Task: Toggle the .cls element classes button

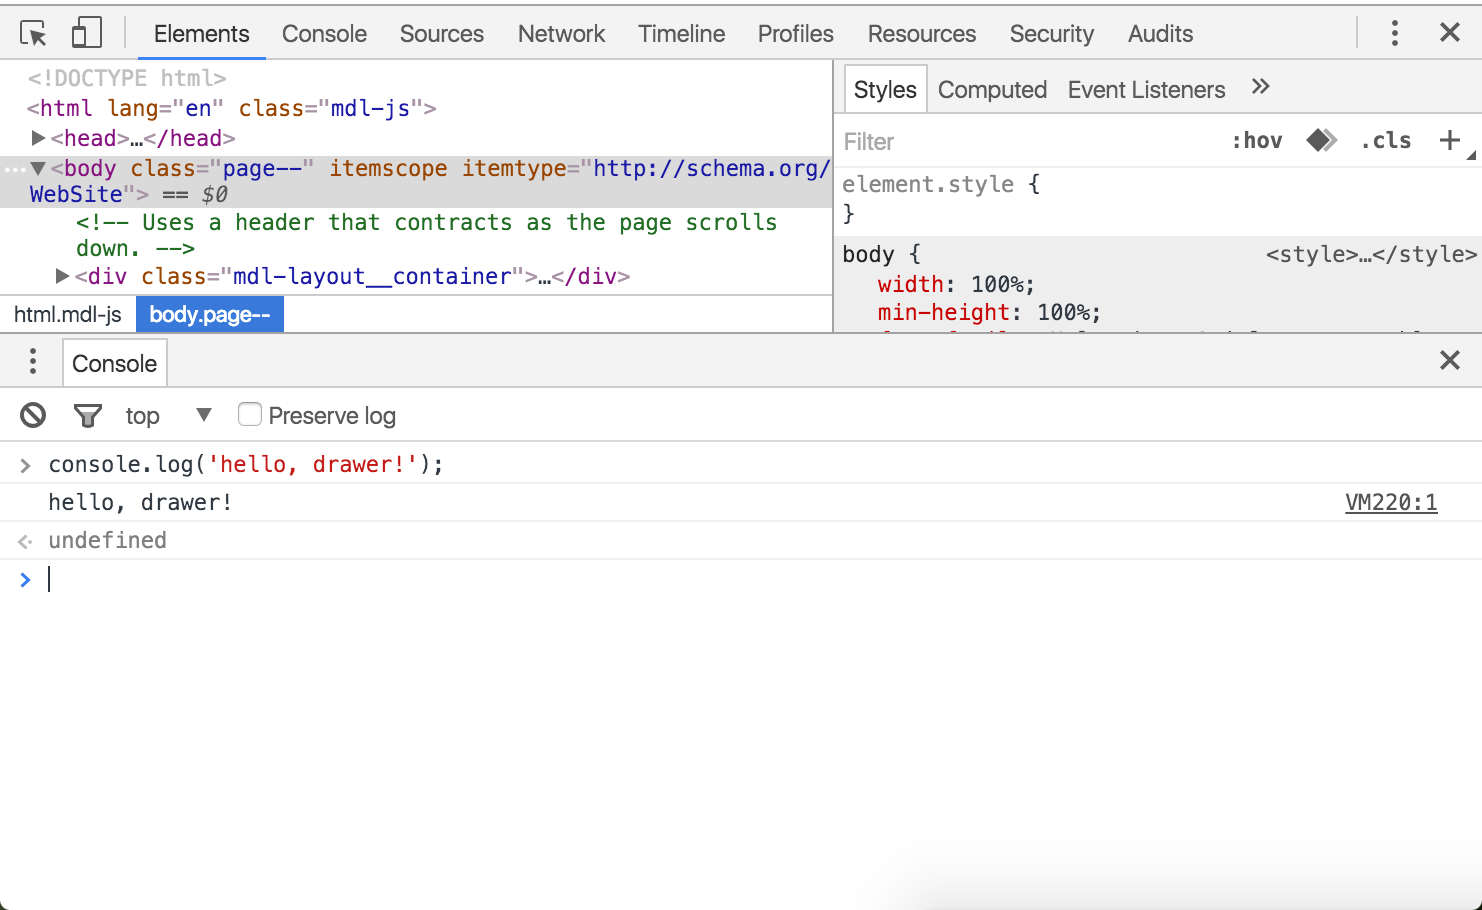Action: point(1385,141)
